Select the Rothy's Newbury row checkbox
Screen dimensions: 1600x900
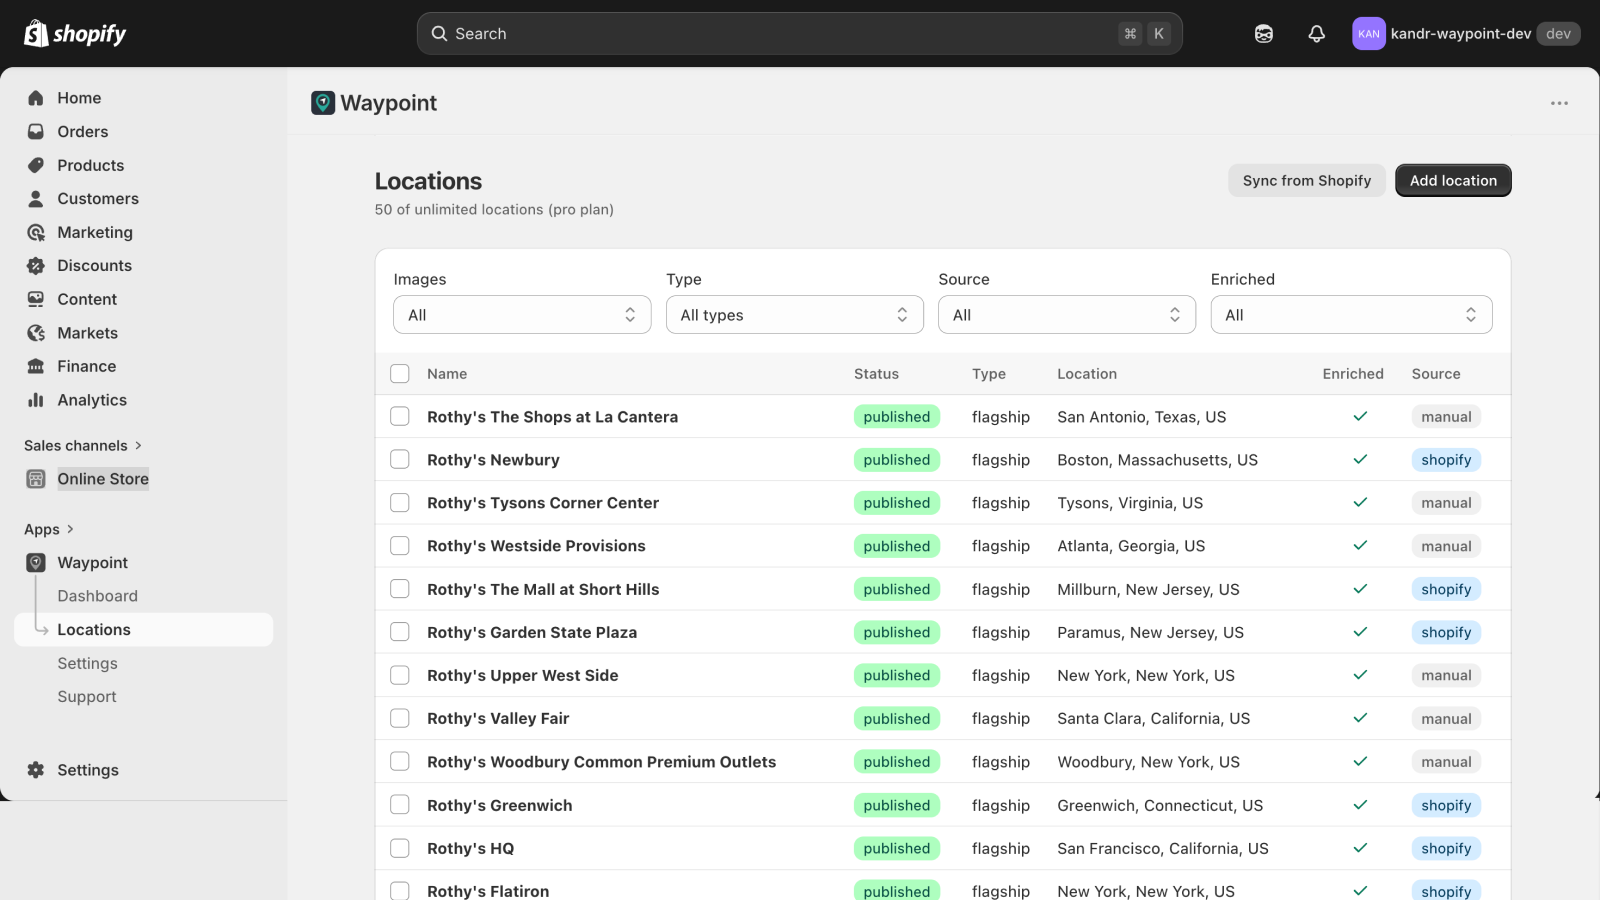(400, 460)
